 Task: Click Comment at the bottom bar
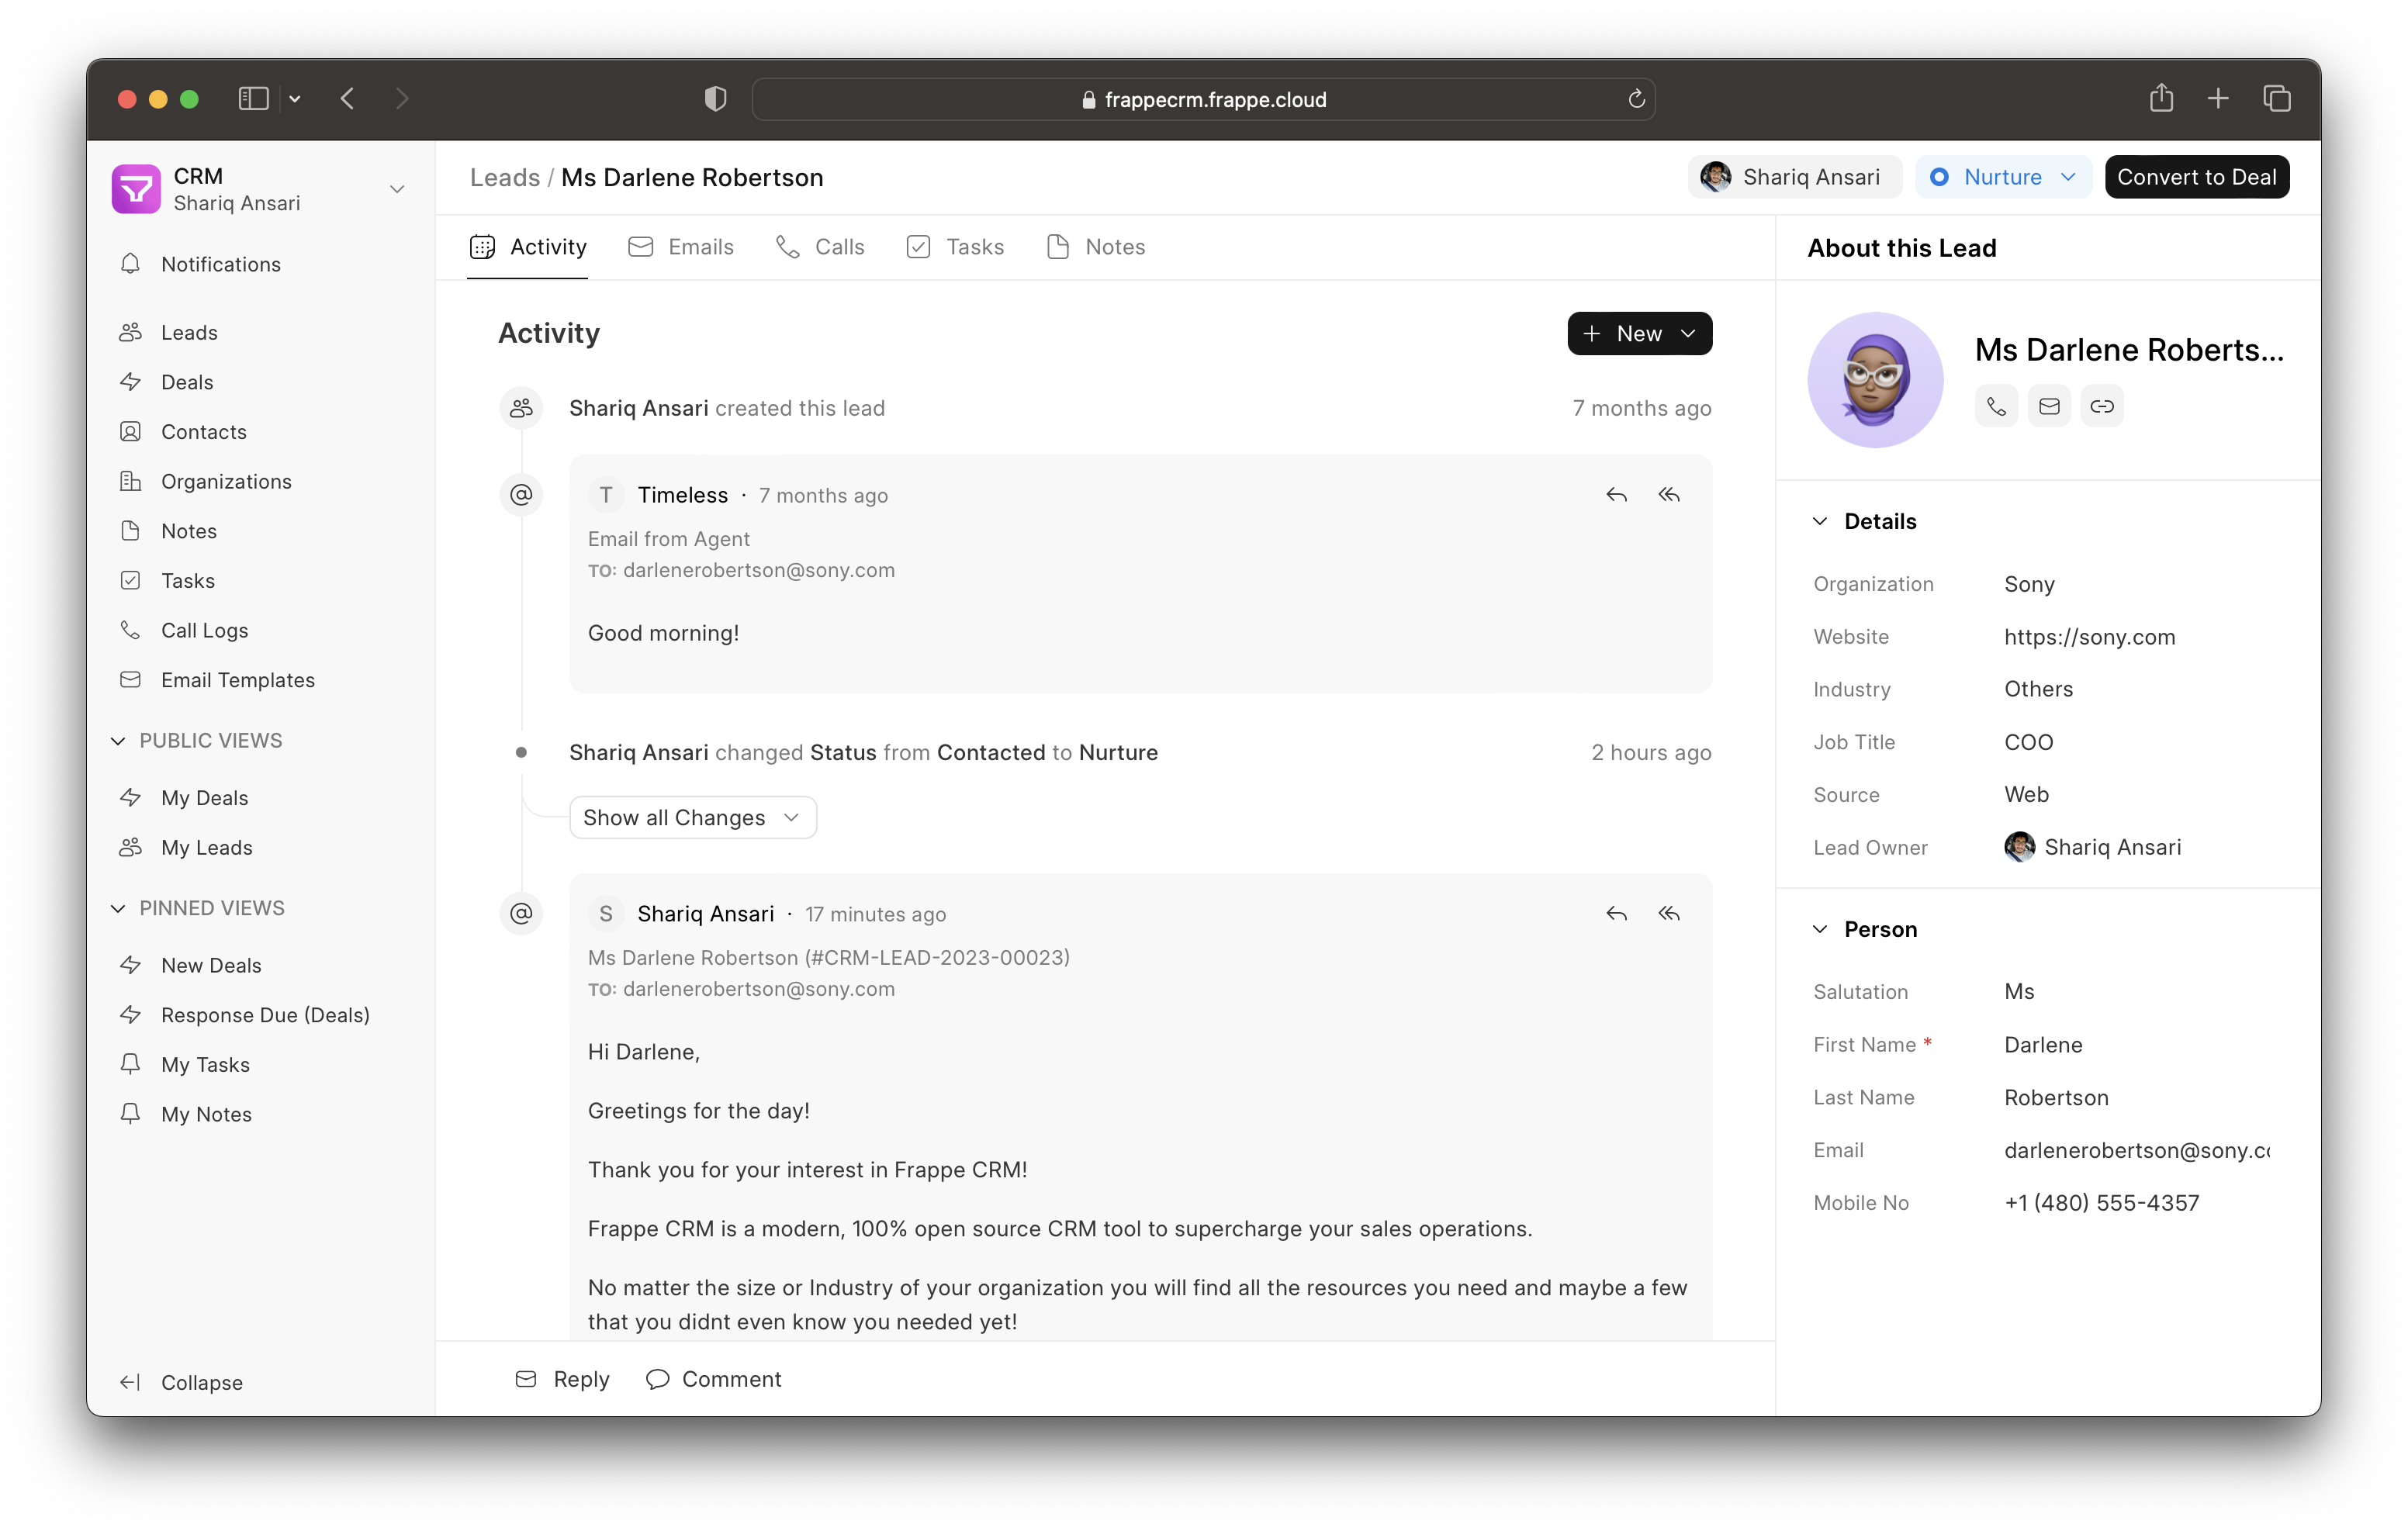pyautogui.click(x=732, y=1379)
